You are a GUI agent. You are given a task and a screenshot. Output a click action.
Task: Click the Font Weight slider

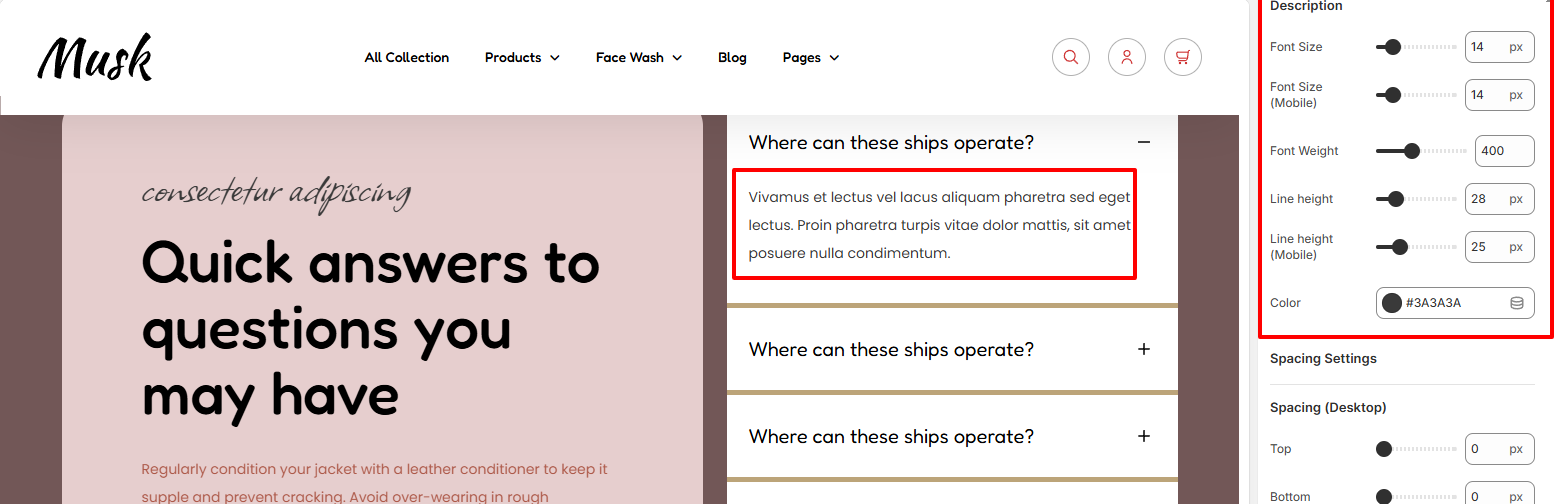click(1420, 151)
